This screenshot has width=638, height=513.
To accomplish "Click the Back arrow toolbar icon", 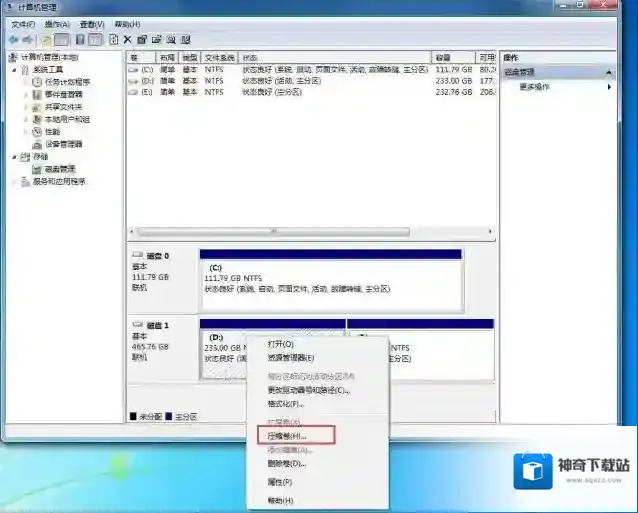I will [13, 39].
